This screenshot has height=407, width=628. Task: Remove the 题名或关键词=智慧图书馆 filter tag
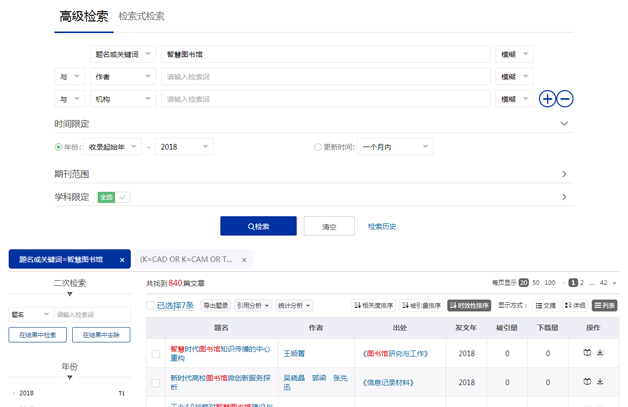(x=122, y=260)
